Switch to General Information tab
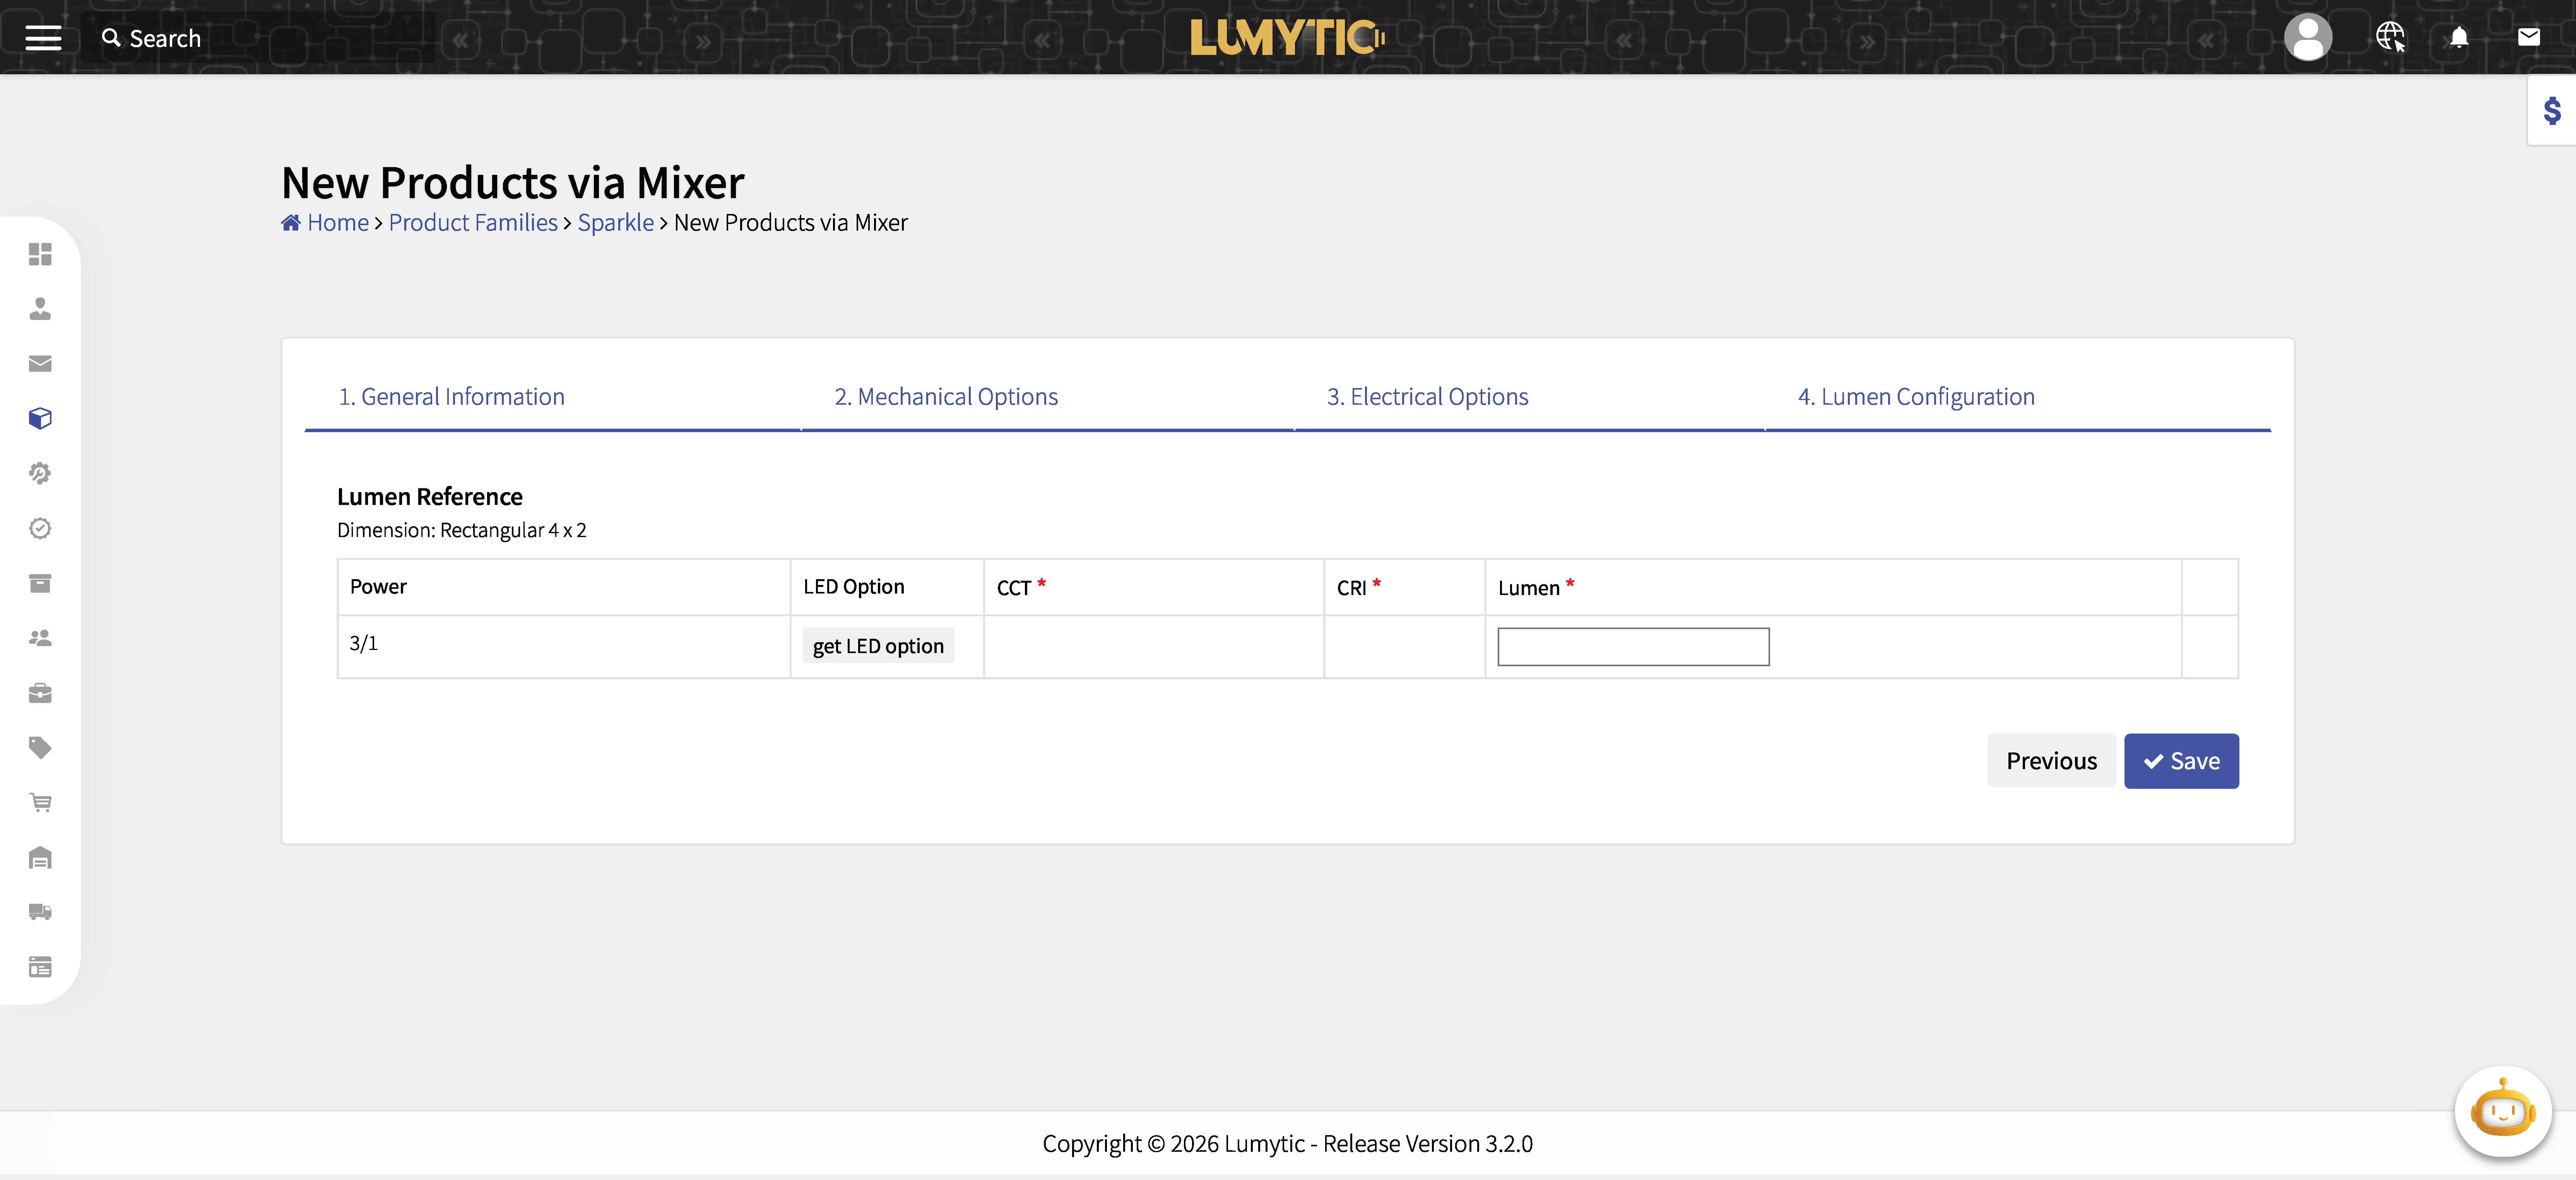Viewport: 2576px width, 1180px height. click(451, 397)
